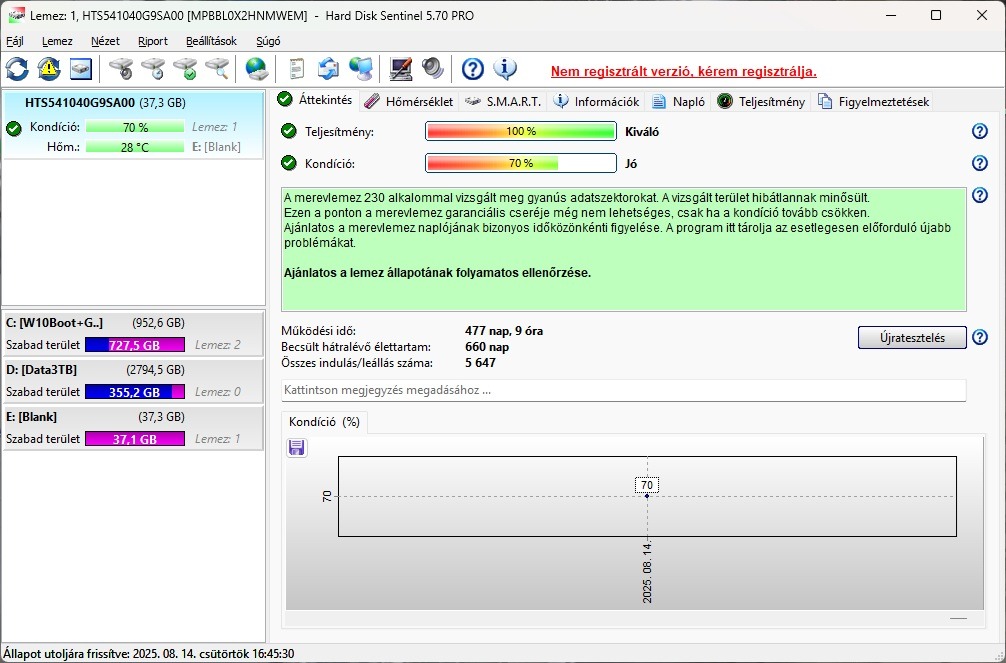
Task: Click the speaker sound toolbar icon
Action: 433,69
